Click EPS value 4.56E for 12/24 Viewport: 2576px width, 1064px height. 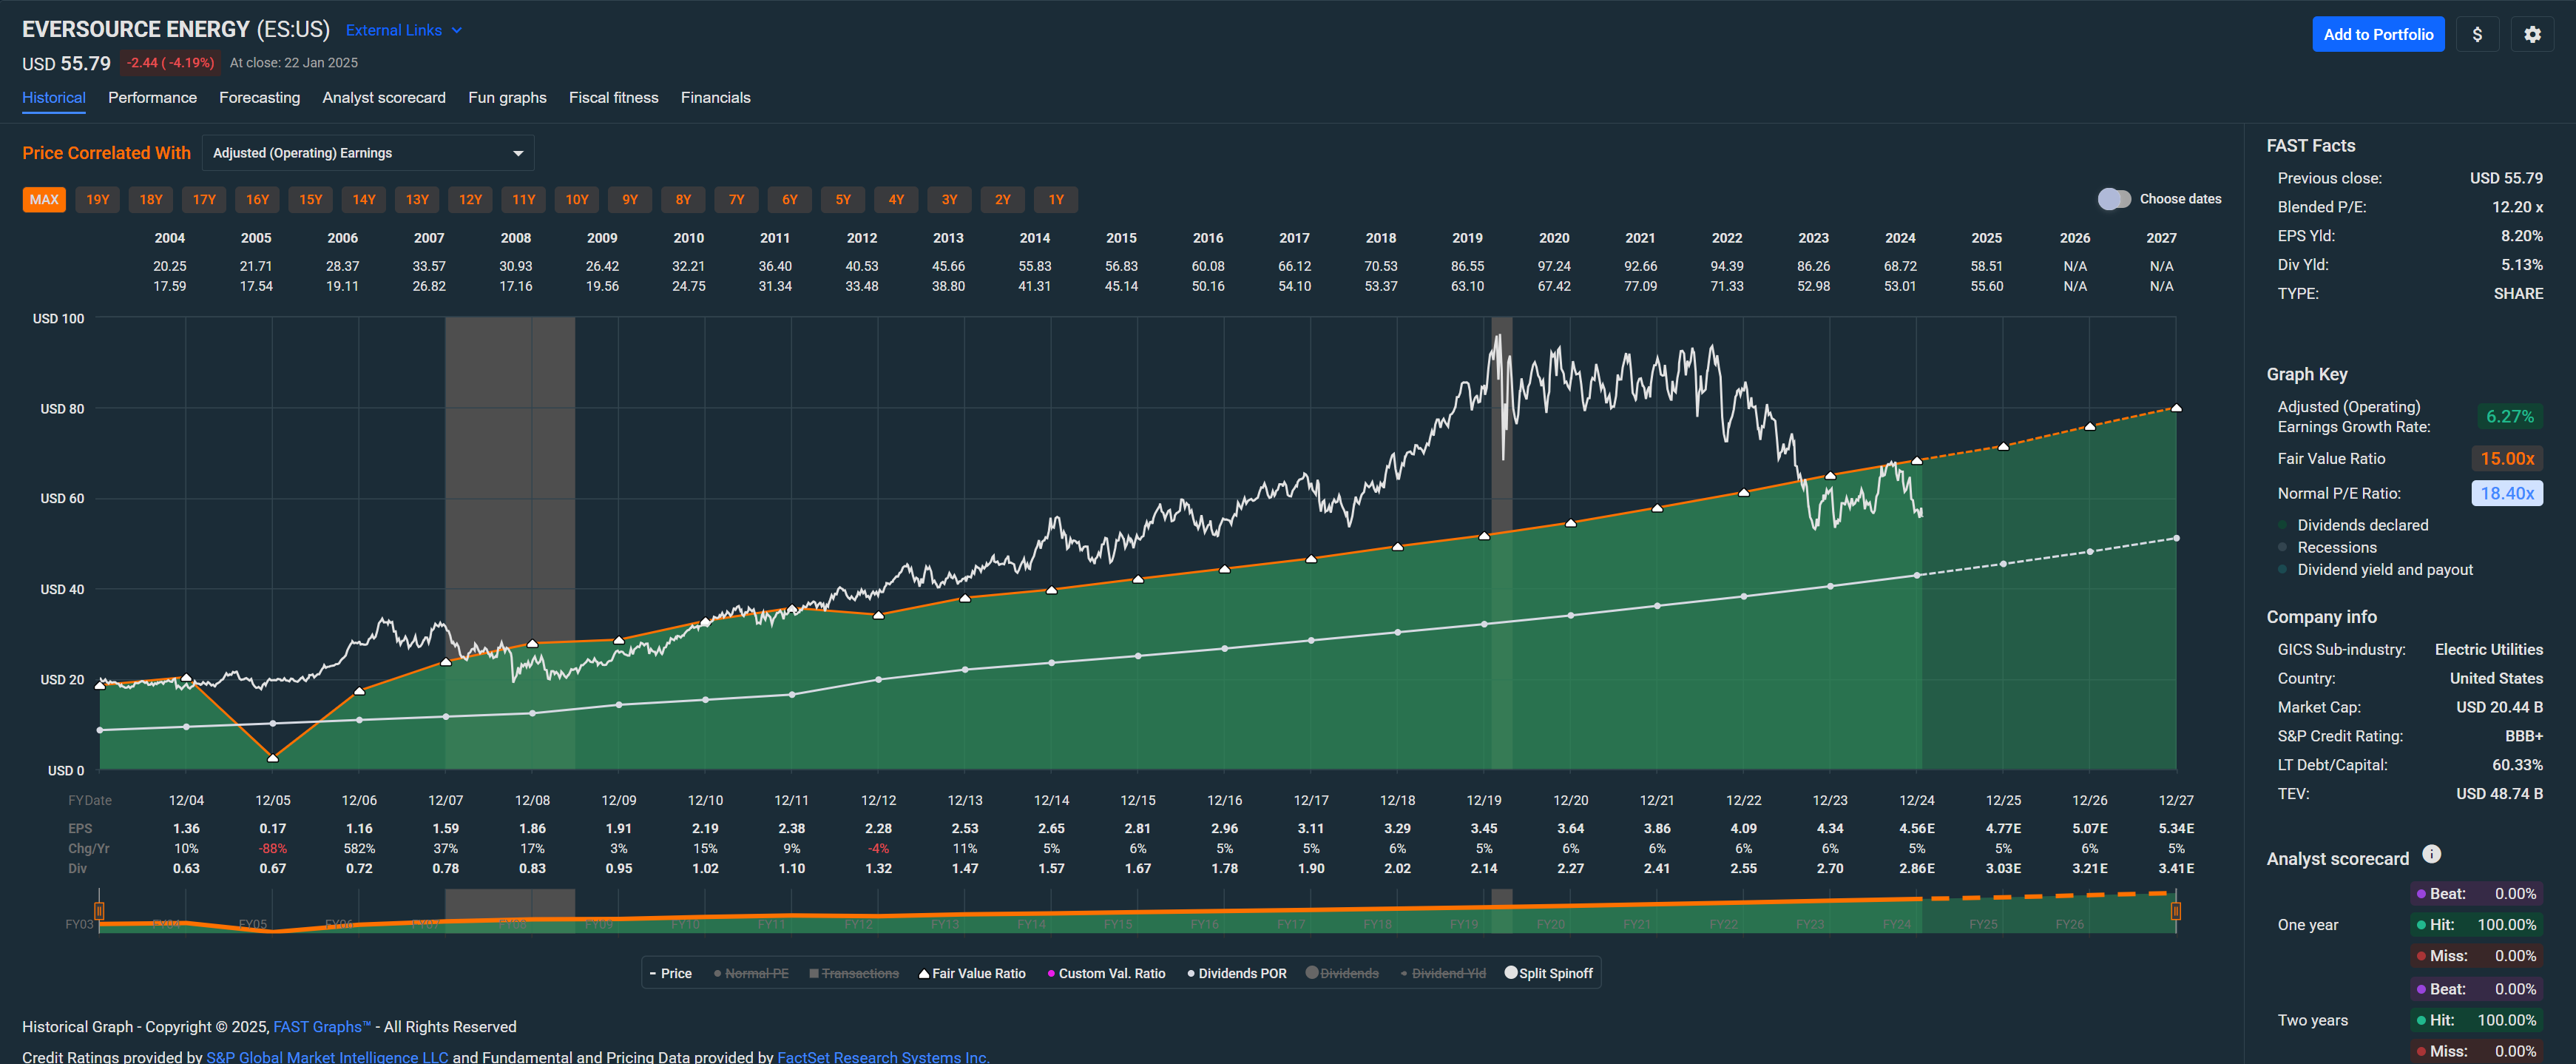click(1916, 828)
